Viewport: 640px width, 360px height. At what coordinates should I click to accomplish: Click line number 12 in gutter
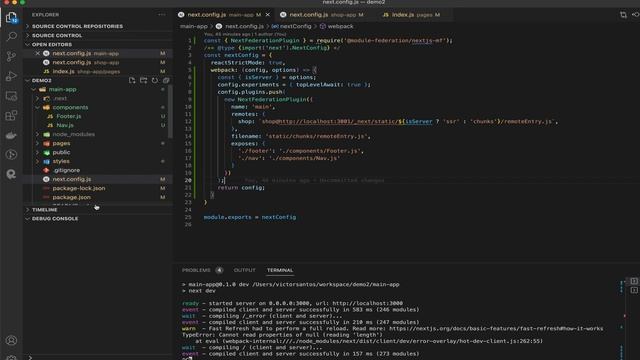[x=188, y=122]
